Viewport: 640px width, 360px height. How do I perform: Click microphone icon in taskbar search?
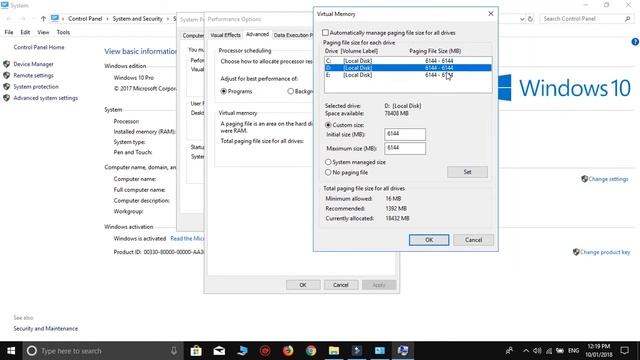pyautogui.click(x=174, y=351)
